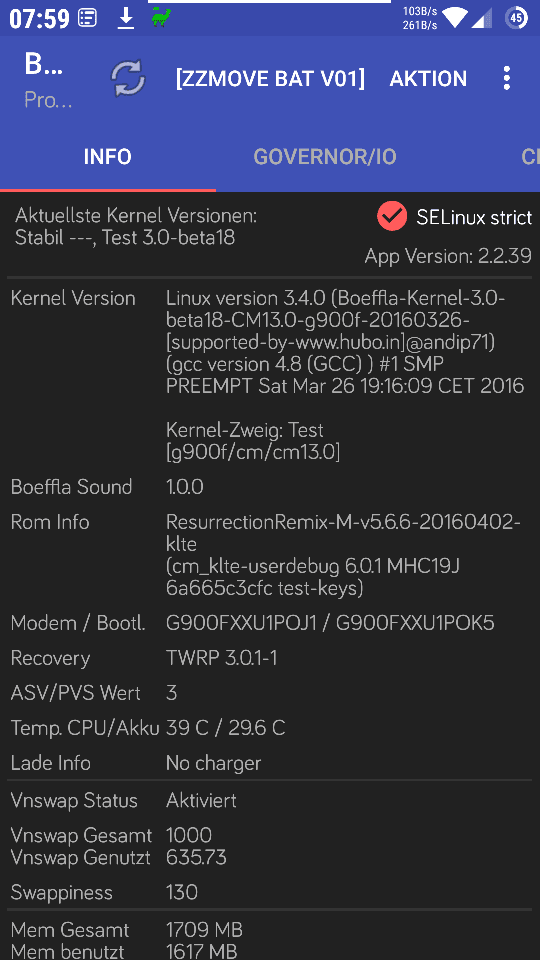Screen dimensions: 540x960
Task: Tap the battery 45 indicator icon
Action: (517, 18)
